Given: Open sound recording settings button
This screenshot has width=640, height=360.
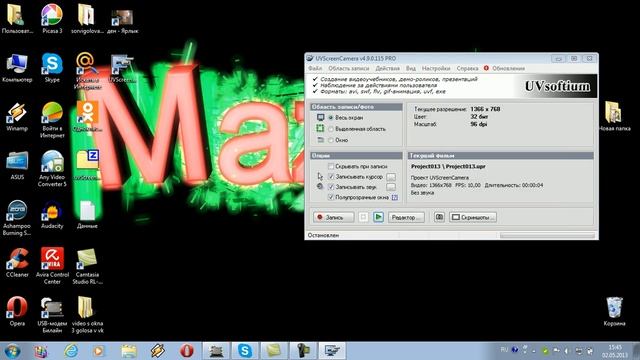Looking at the screenshot, I should (391, 187).
